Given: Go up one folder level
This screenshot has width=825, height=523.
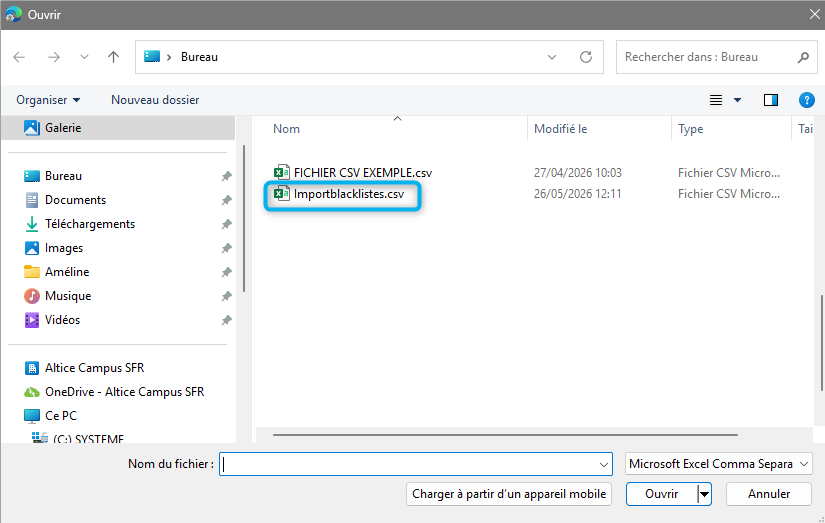Looking at the screenshot, I should click(x=114, y=57).
